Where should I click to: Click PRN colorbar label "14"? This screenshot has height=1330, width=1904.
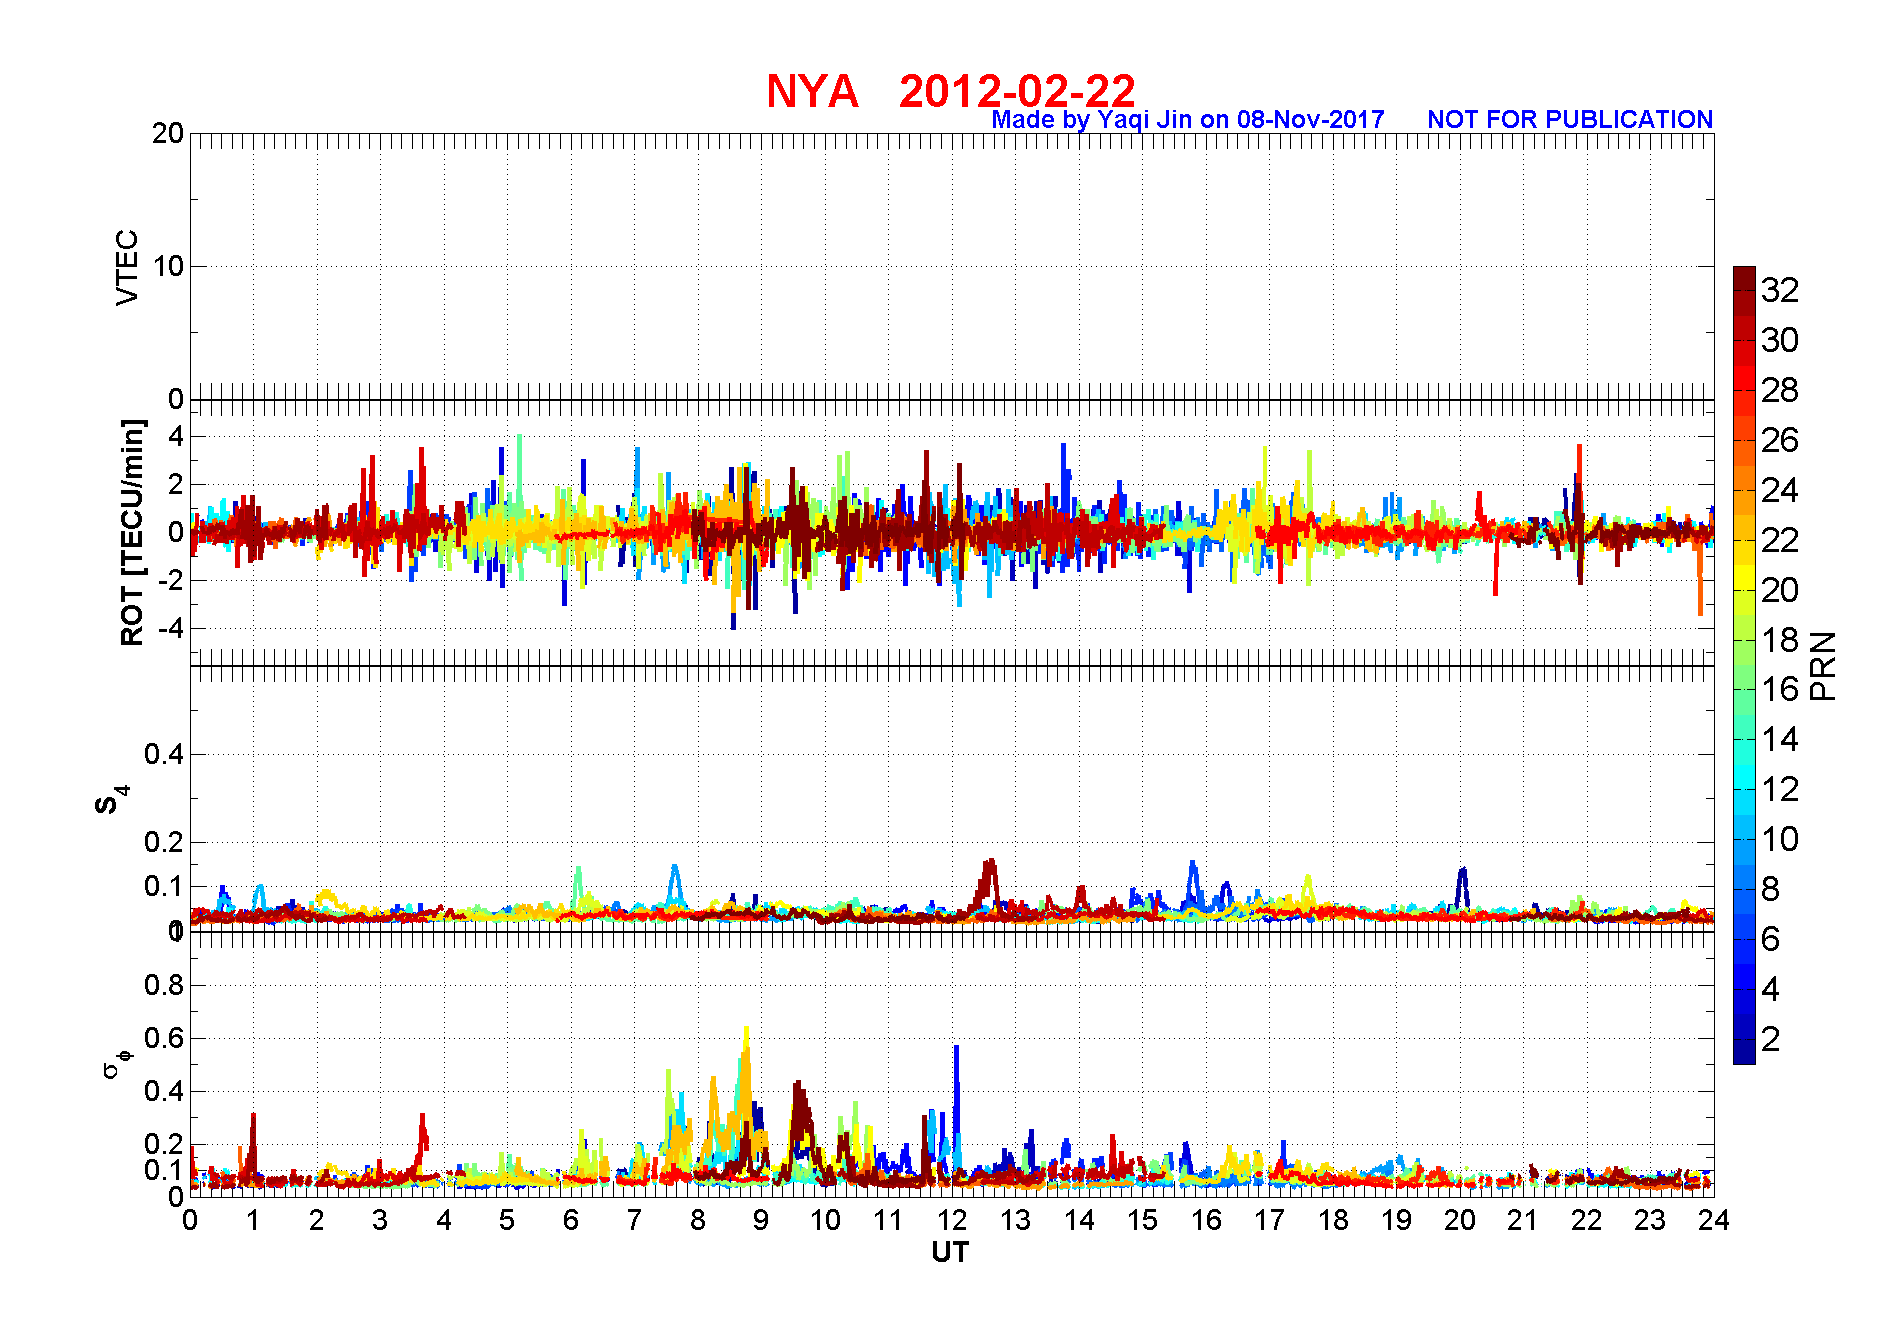click(x=1780, y=739)
